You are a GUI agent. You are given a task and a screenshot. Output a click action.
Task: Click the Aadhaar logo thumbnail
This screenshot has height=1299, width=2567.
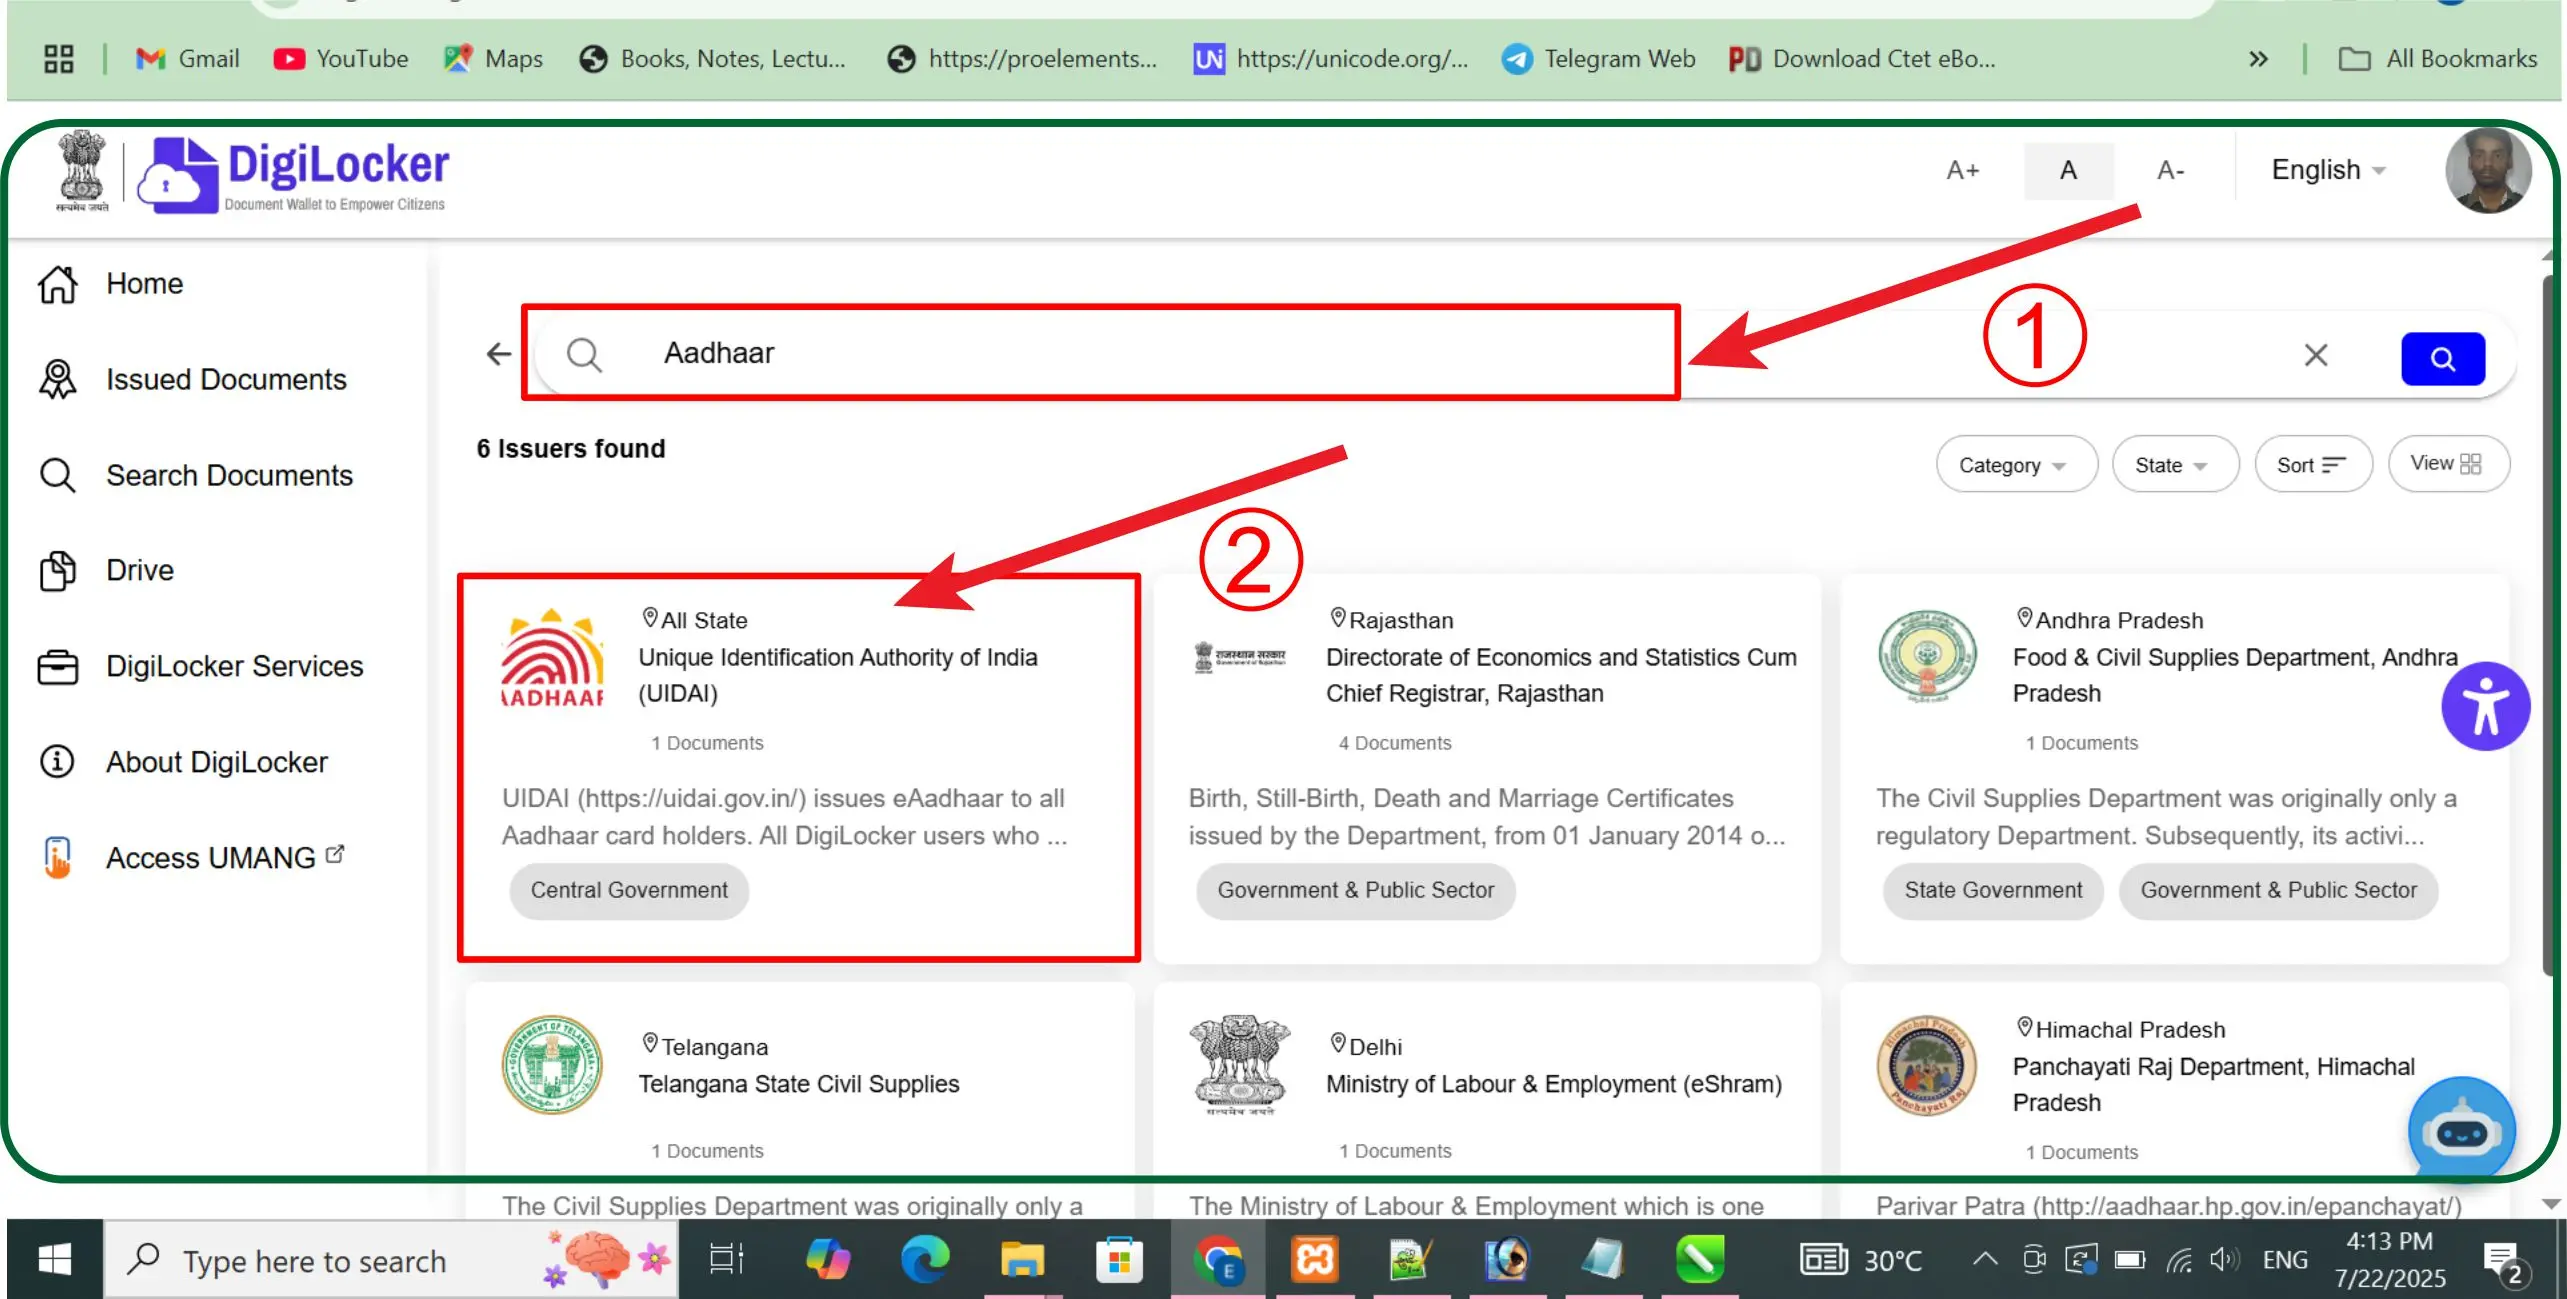point(552,658)
